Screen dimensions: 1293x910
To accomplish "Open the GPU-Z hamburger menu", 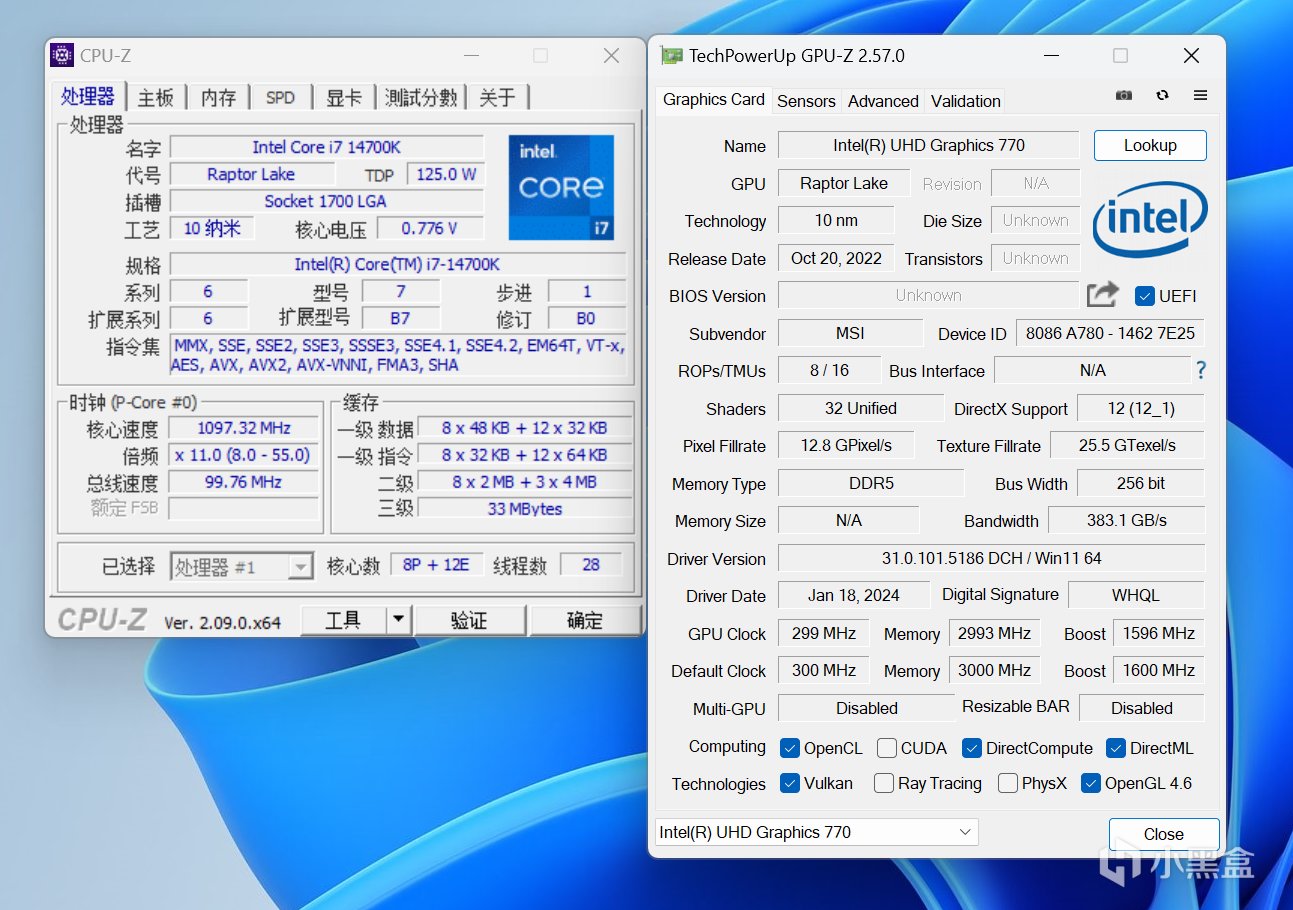I will click(x=1200, y=96).
